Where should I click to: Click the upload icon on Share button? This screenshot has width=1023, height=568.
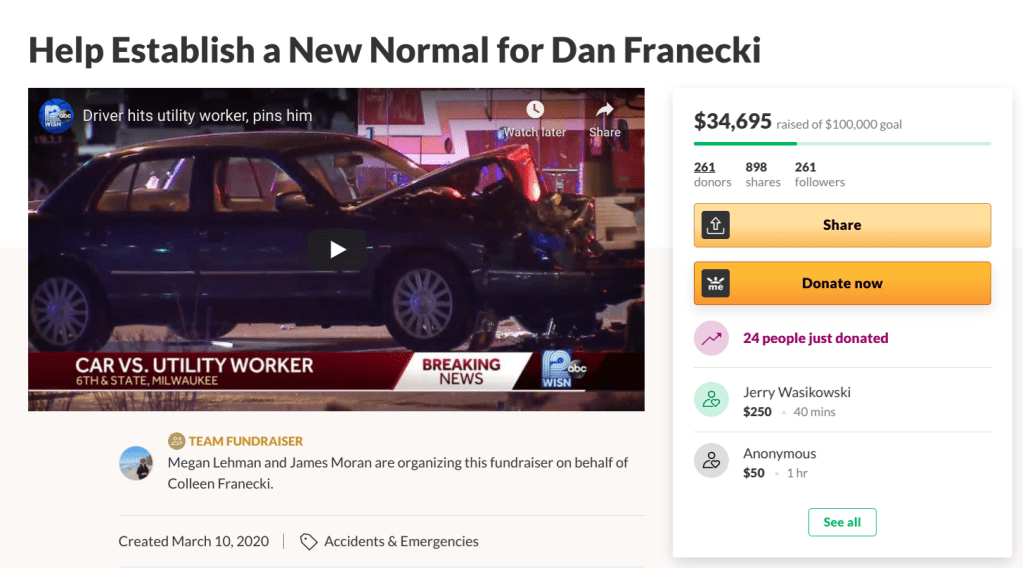(715, 225)
